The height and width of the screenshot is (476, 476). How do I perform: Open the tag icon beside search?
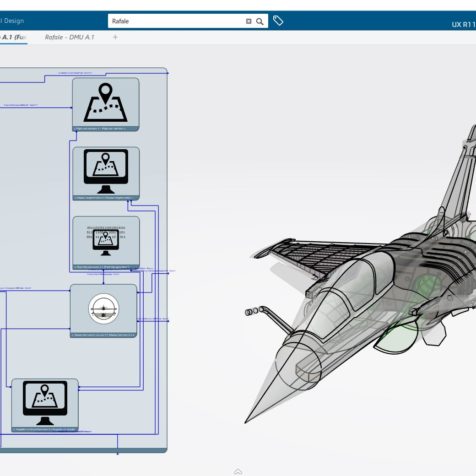coord(278,21)
